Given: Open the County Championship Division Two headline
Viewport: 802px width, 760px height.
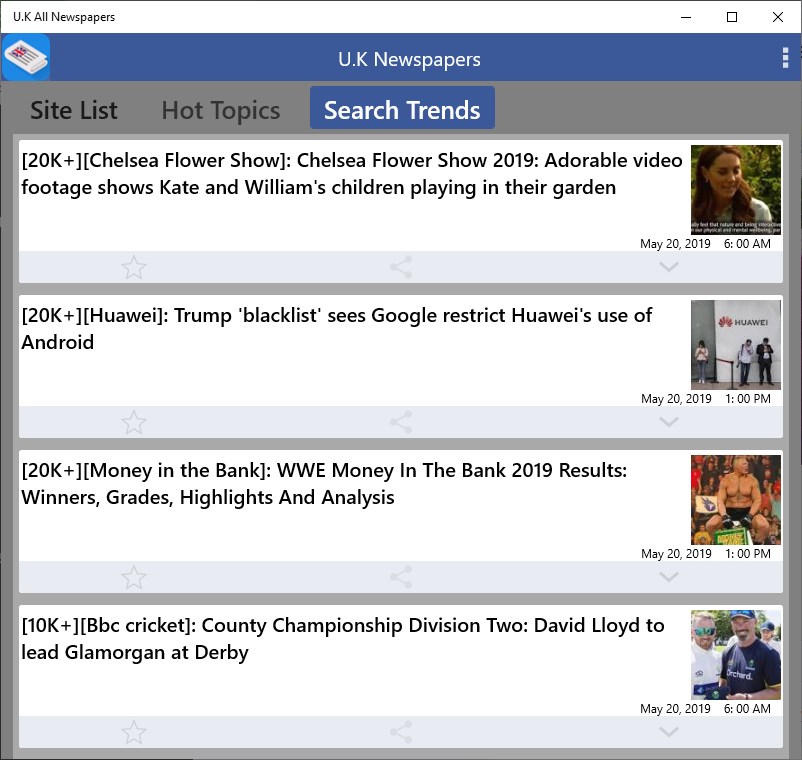Looking at the screenshot, I should (343, 639).
